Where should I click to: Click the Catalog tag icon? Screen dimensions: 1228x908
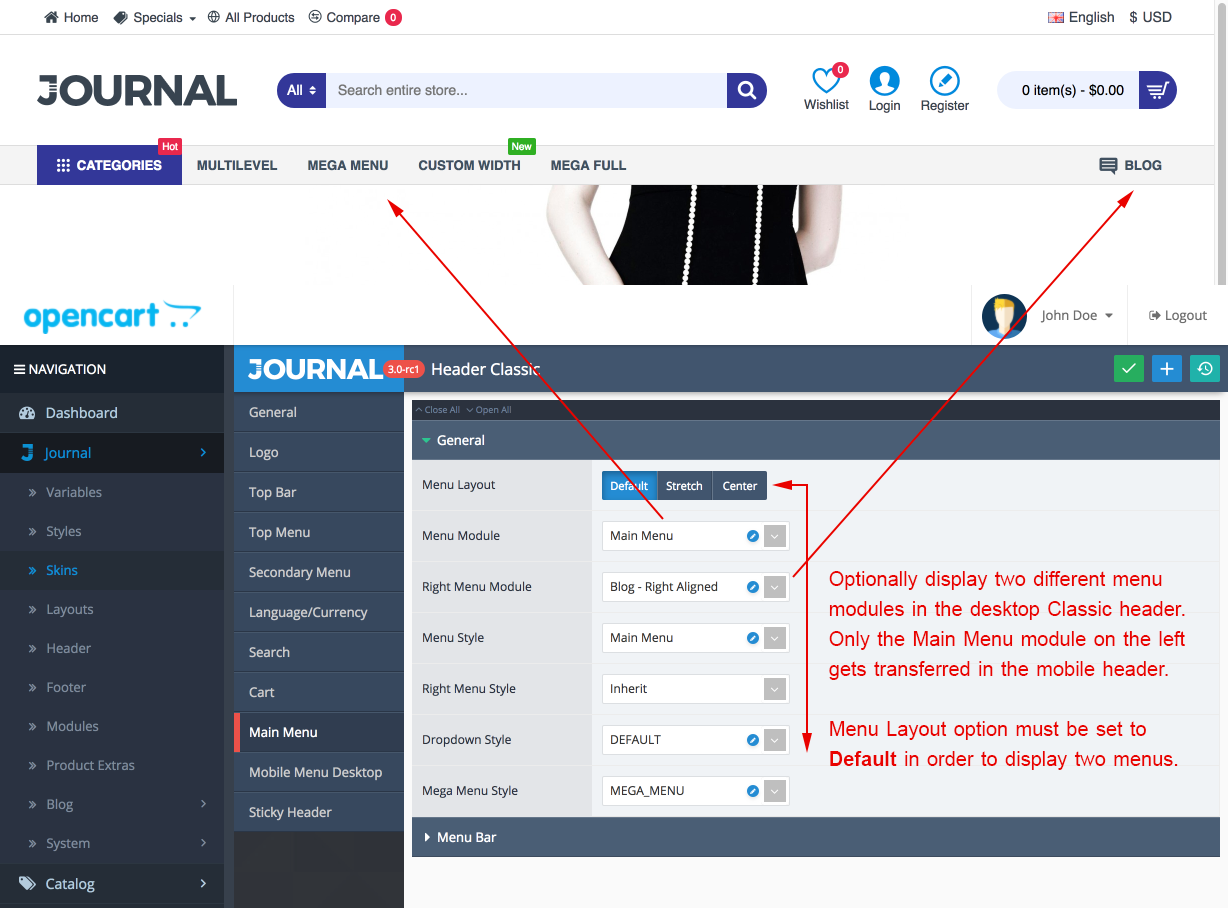[x=27, y=884]
